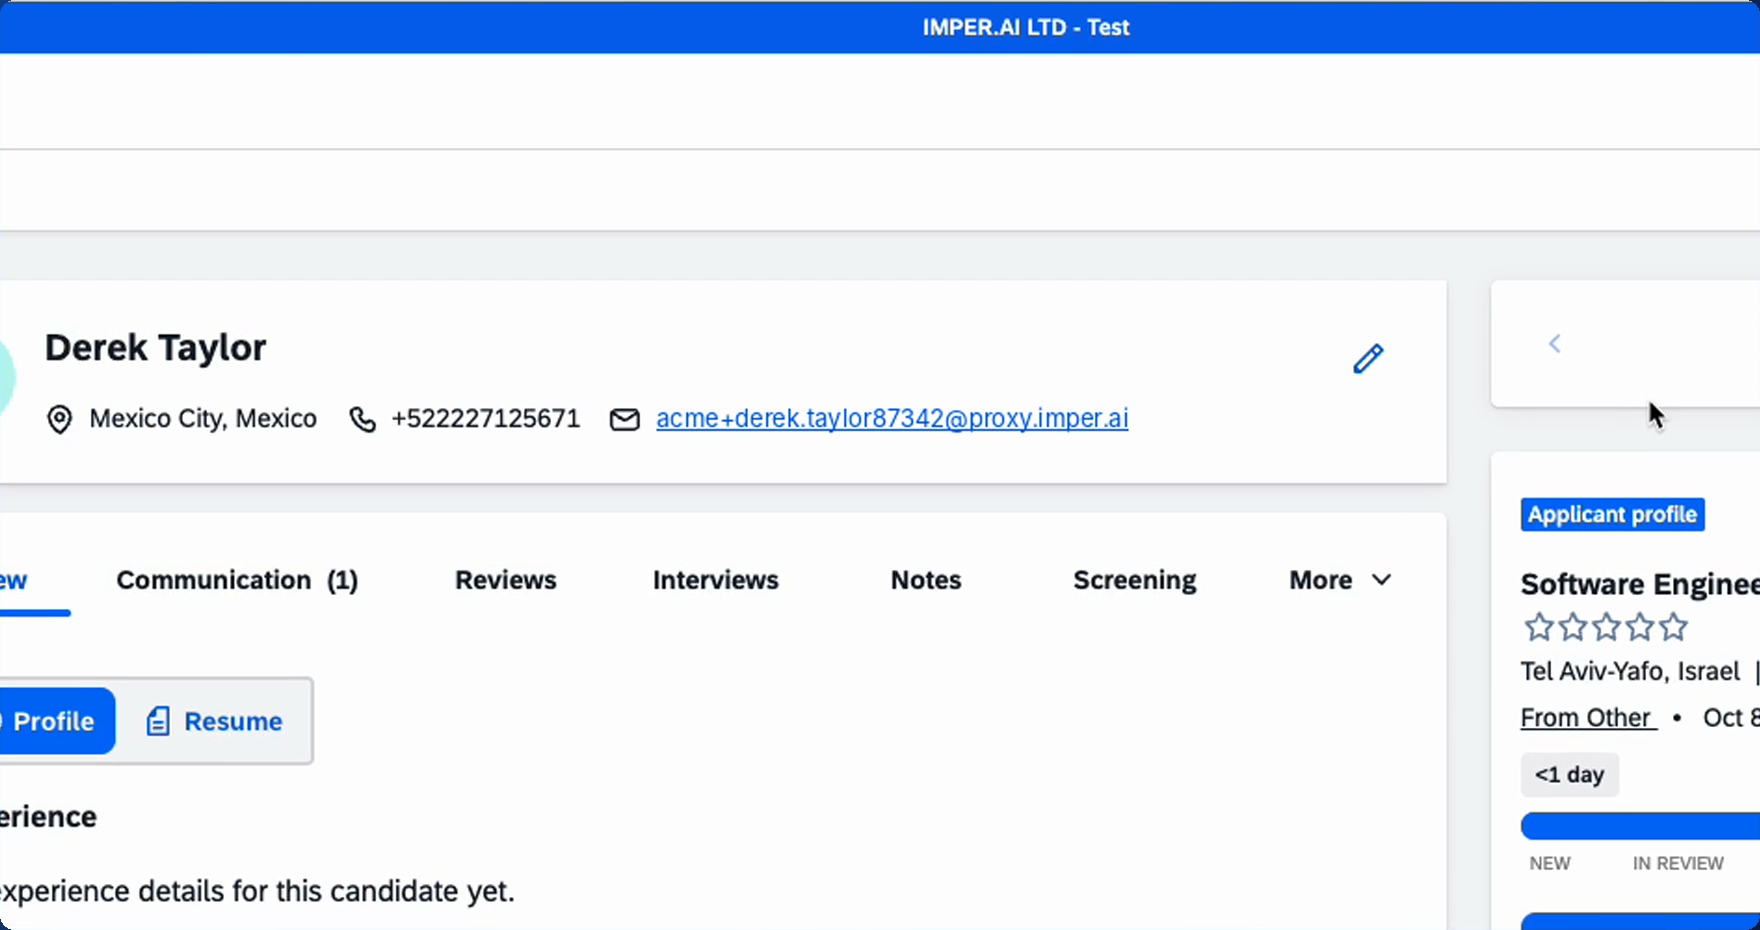This screenshot has height=930, width=1760.
Task: Rate applicant with the second star
Action: click(x=1572, y=627)
